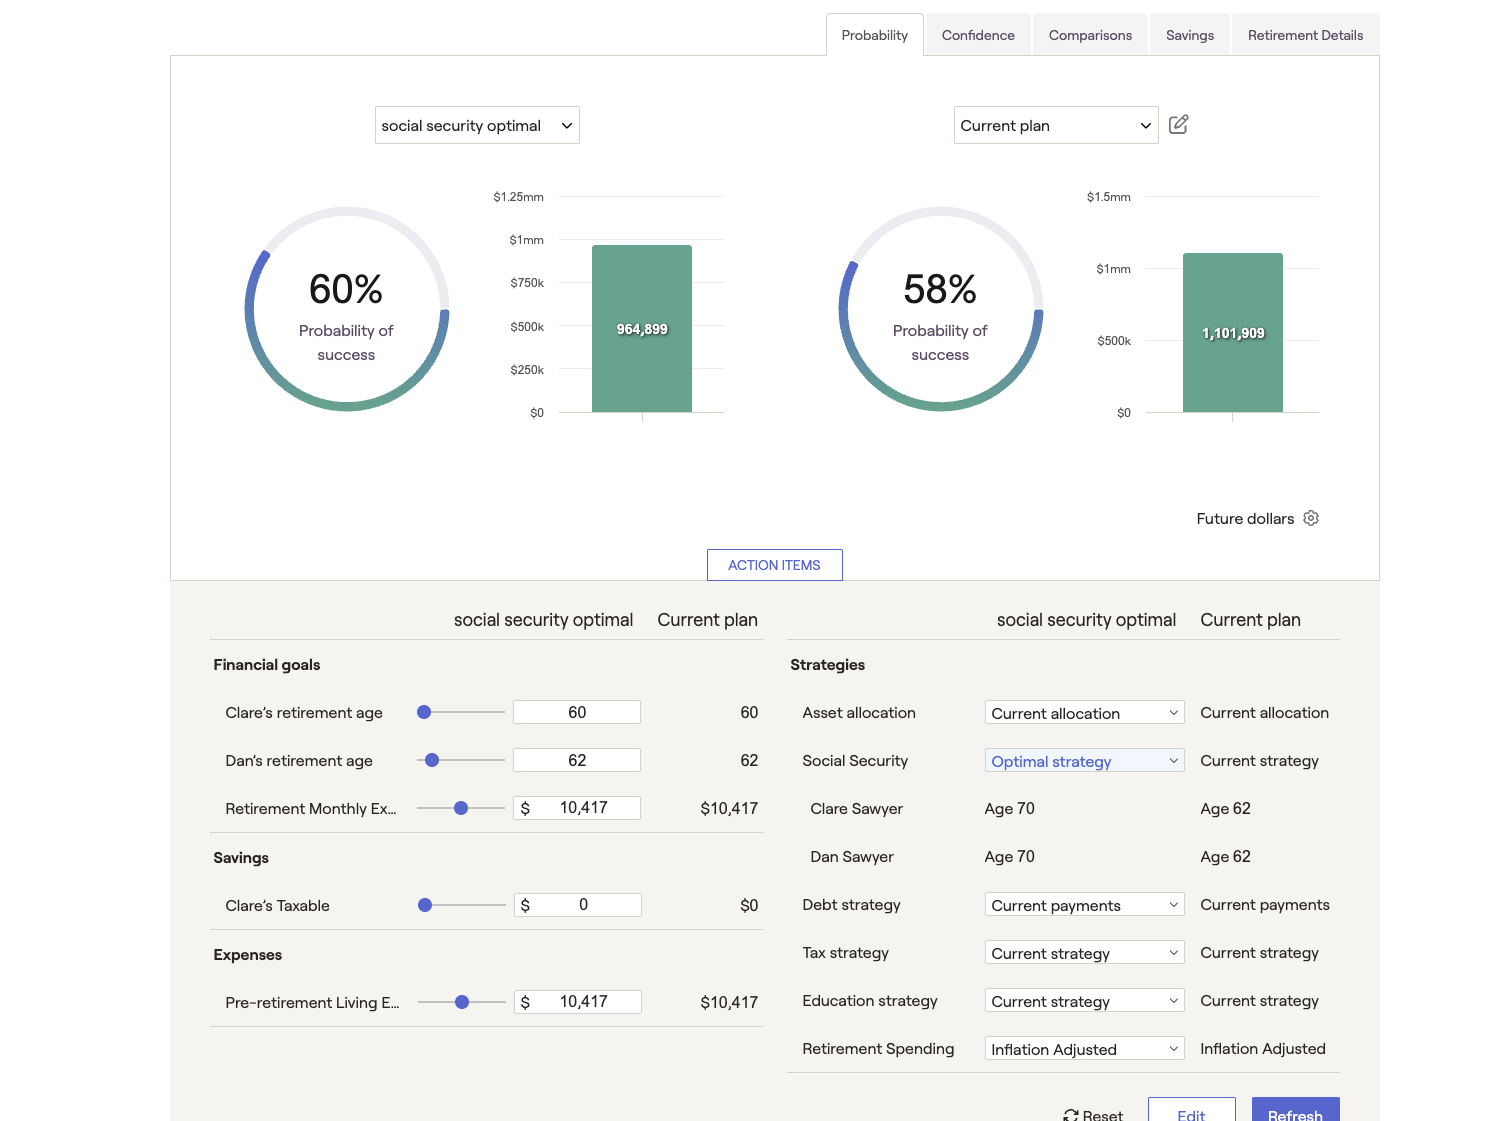Viewport: 1506px width, 1121px height.
Task: Click Clare's Taxable savings slider handle
Action: 425,905
